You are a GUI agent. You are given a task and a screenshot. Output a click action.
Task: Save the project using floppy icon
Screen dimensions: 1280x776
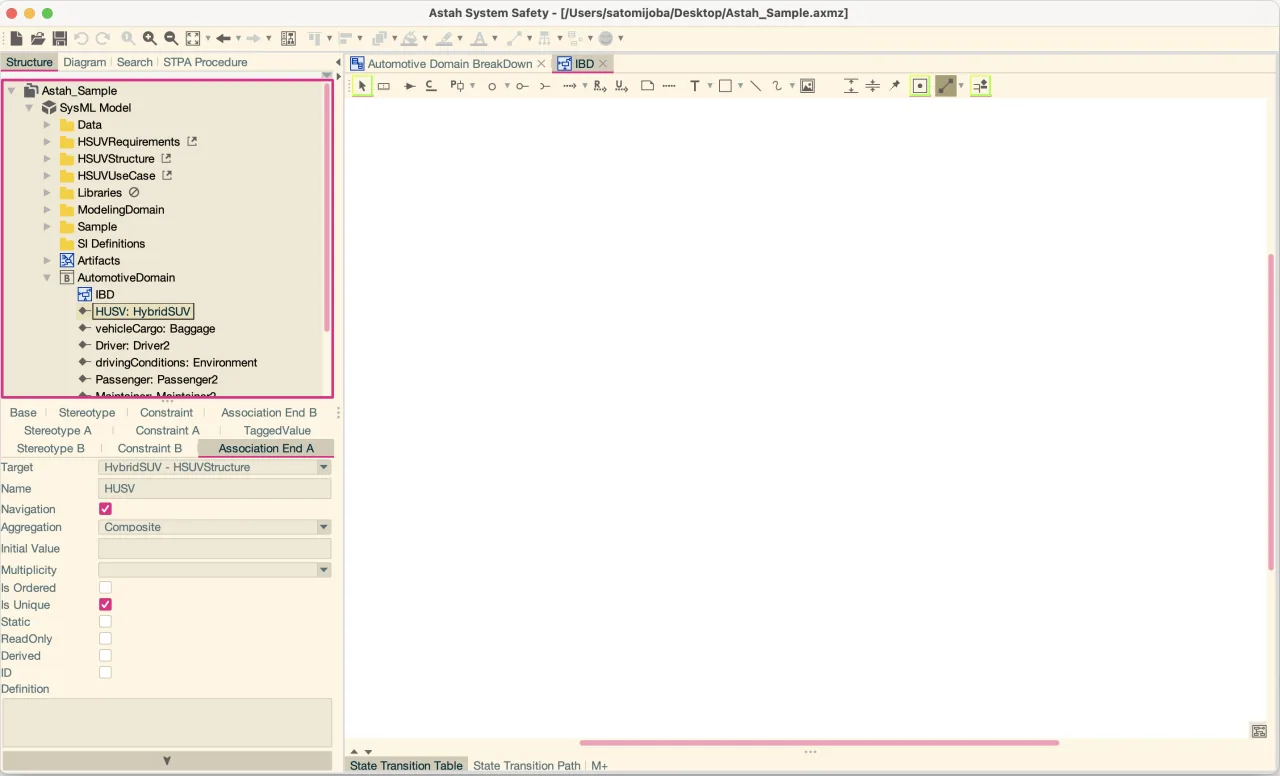[60, 38]
